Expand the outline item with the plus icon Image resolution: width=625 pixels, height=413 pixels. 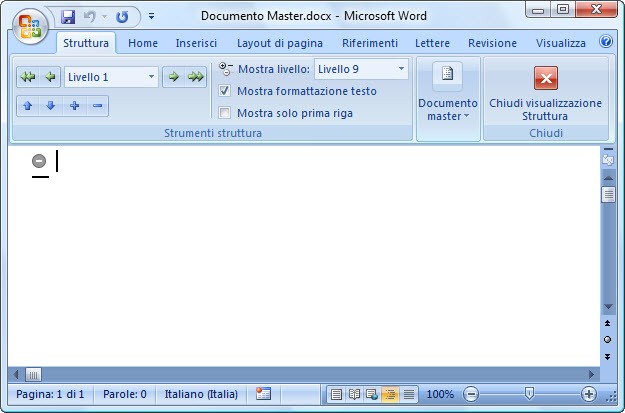click(74, 106)
